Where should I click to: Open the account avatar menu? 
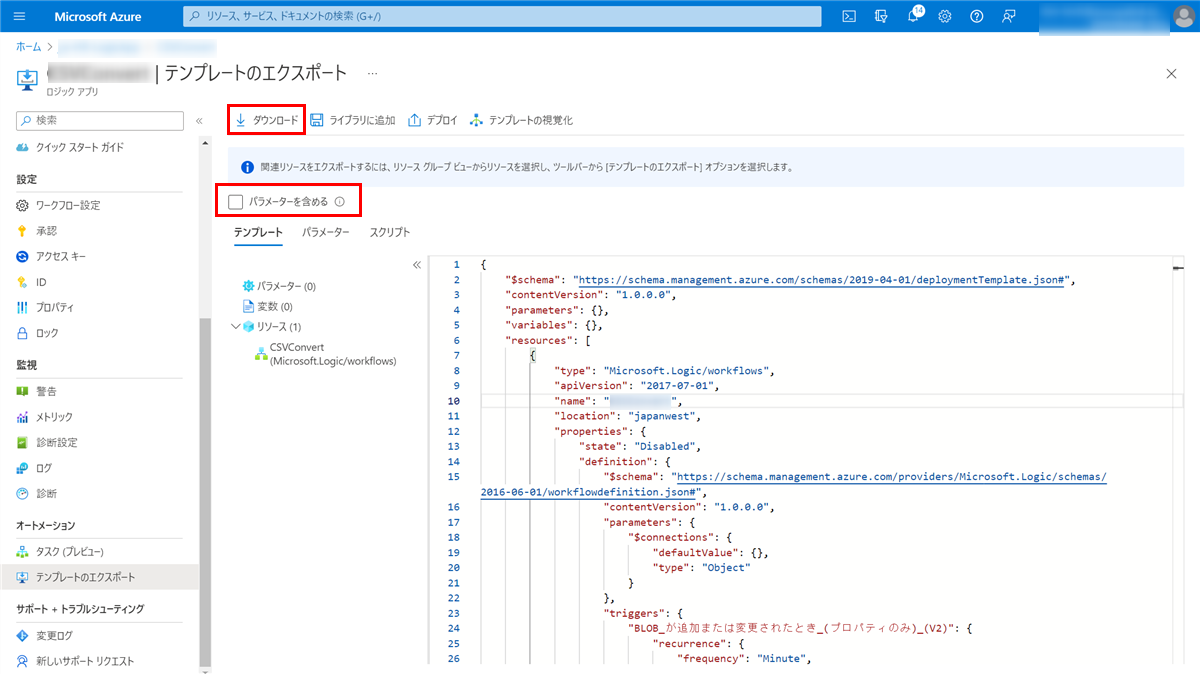point(1183,16)
